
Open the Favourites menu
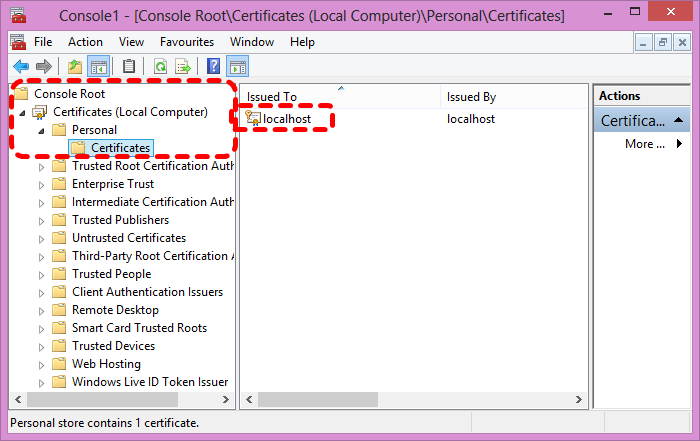pos(187,42)
